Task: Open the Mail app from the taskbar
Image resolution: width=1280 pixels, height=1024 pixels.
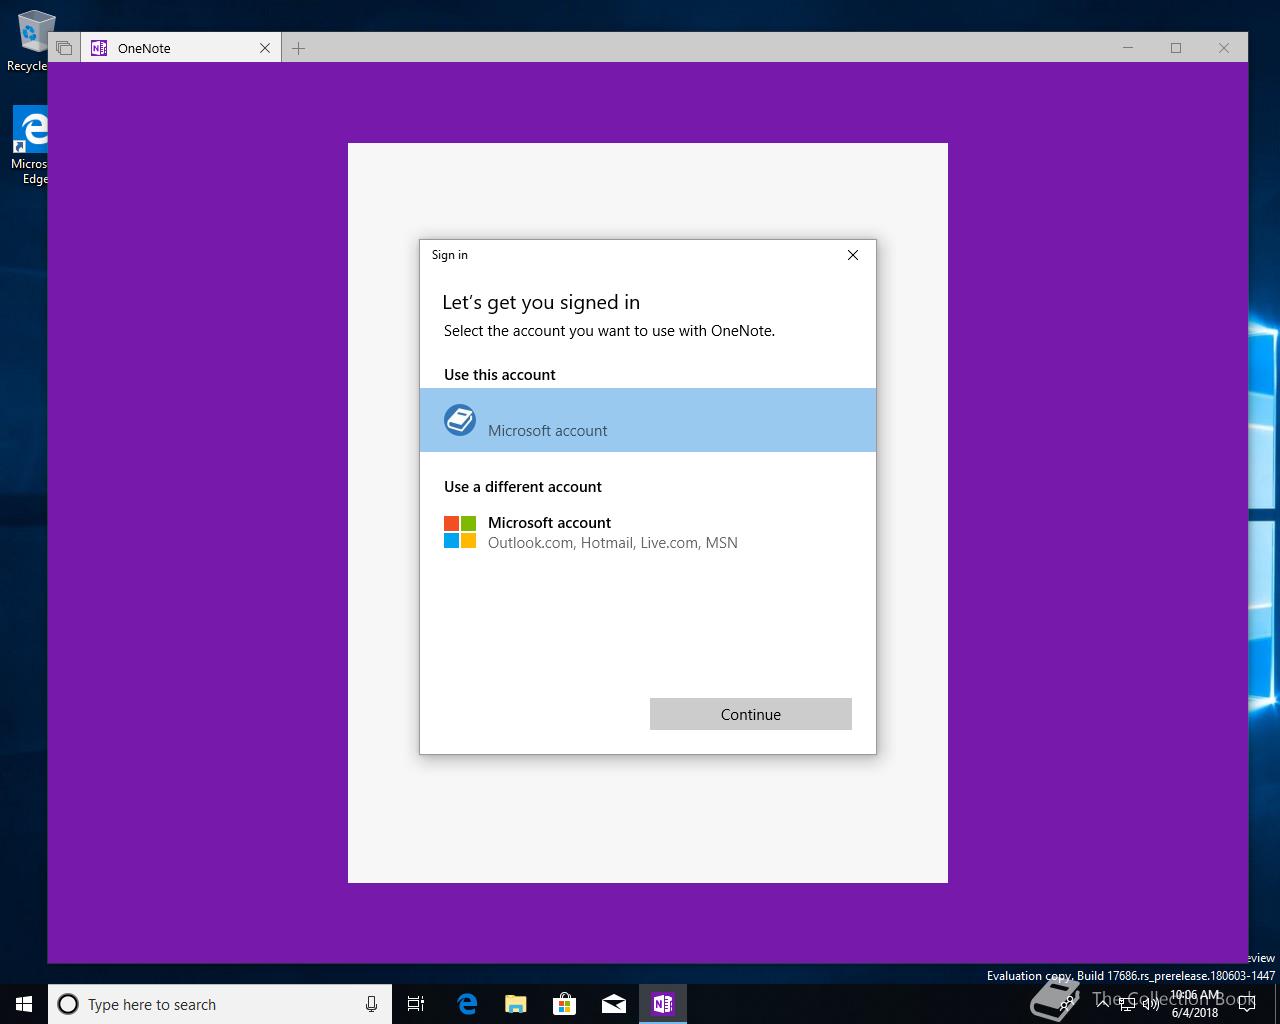Action: (x=613, y=1004)
